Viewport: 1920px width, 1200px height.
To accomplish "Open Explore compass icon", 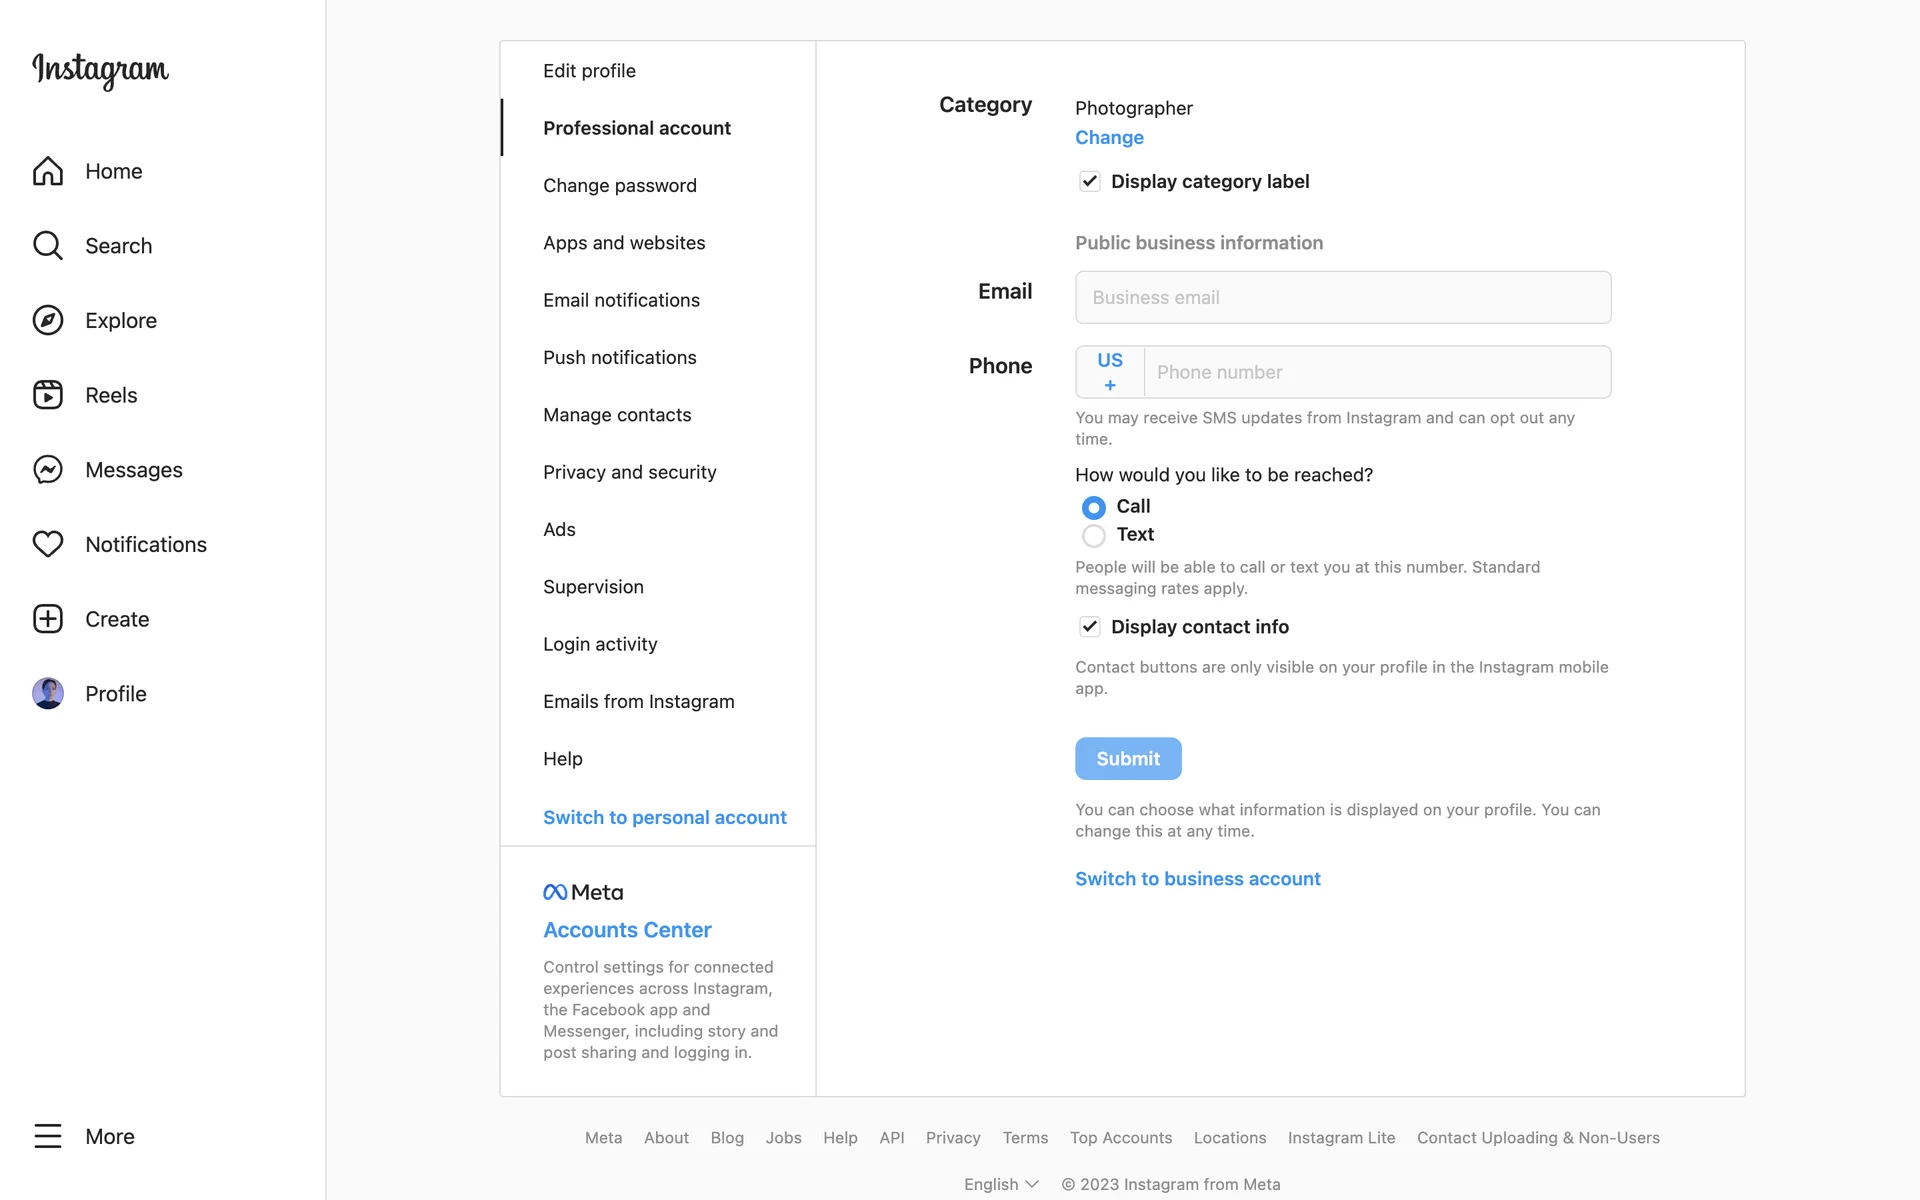I will tap(48, 320).
